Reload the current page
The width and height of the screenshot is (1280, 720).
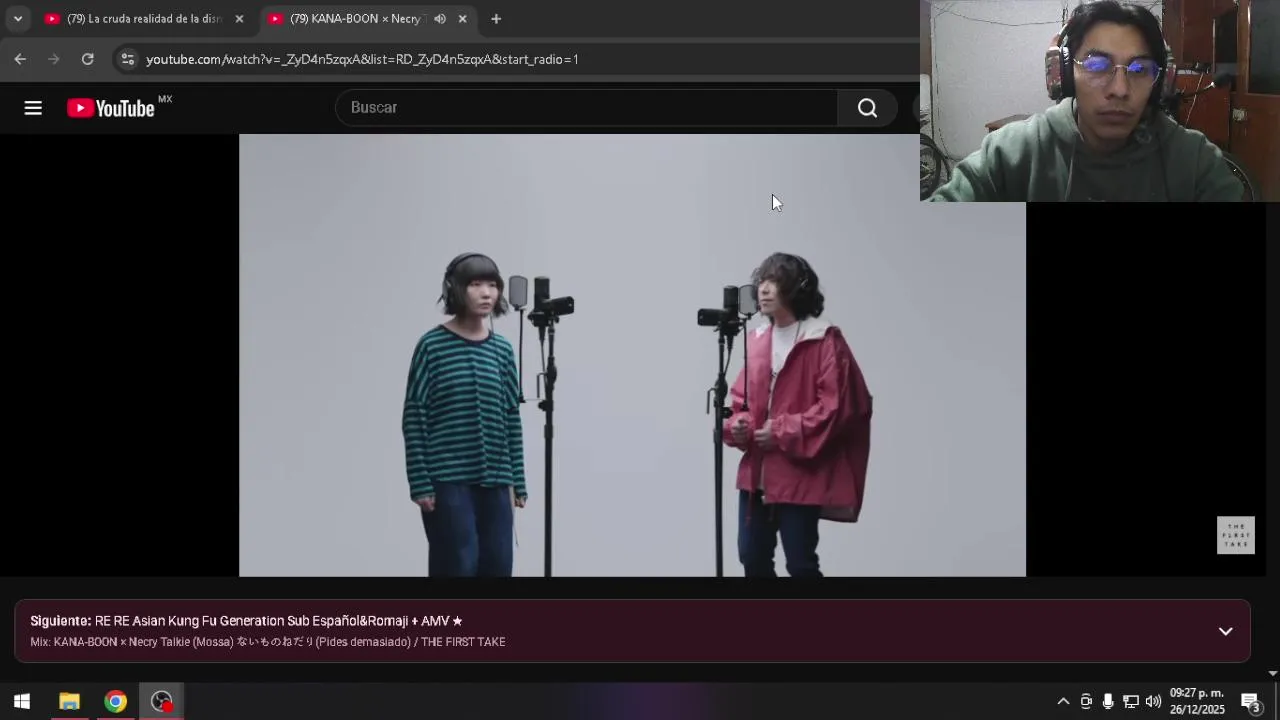tap(88, 59)
